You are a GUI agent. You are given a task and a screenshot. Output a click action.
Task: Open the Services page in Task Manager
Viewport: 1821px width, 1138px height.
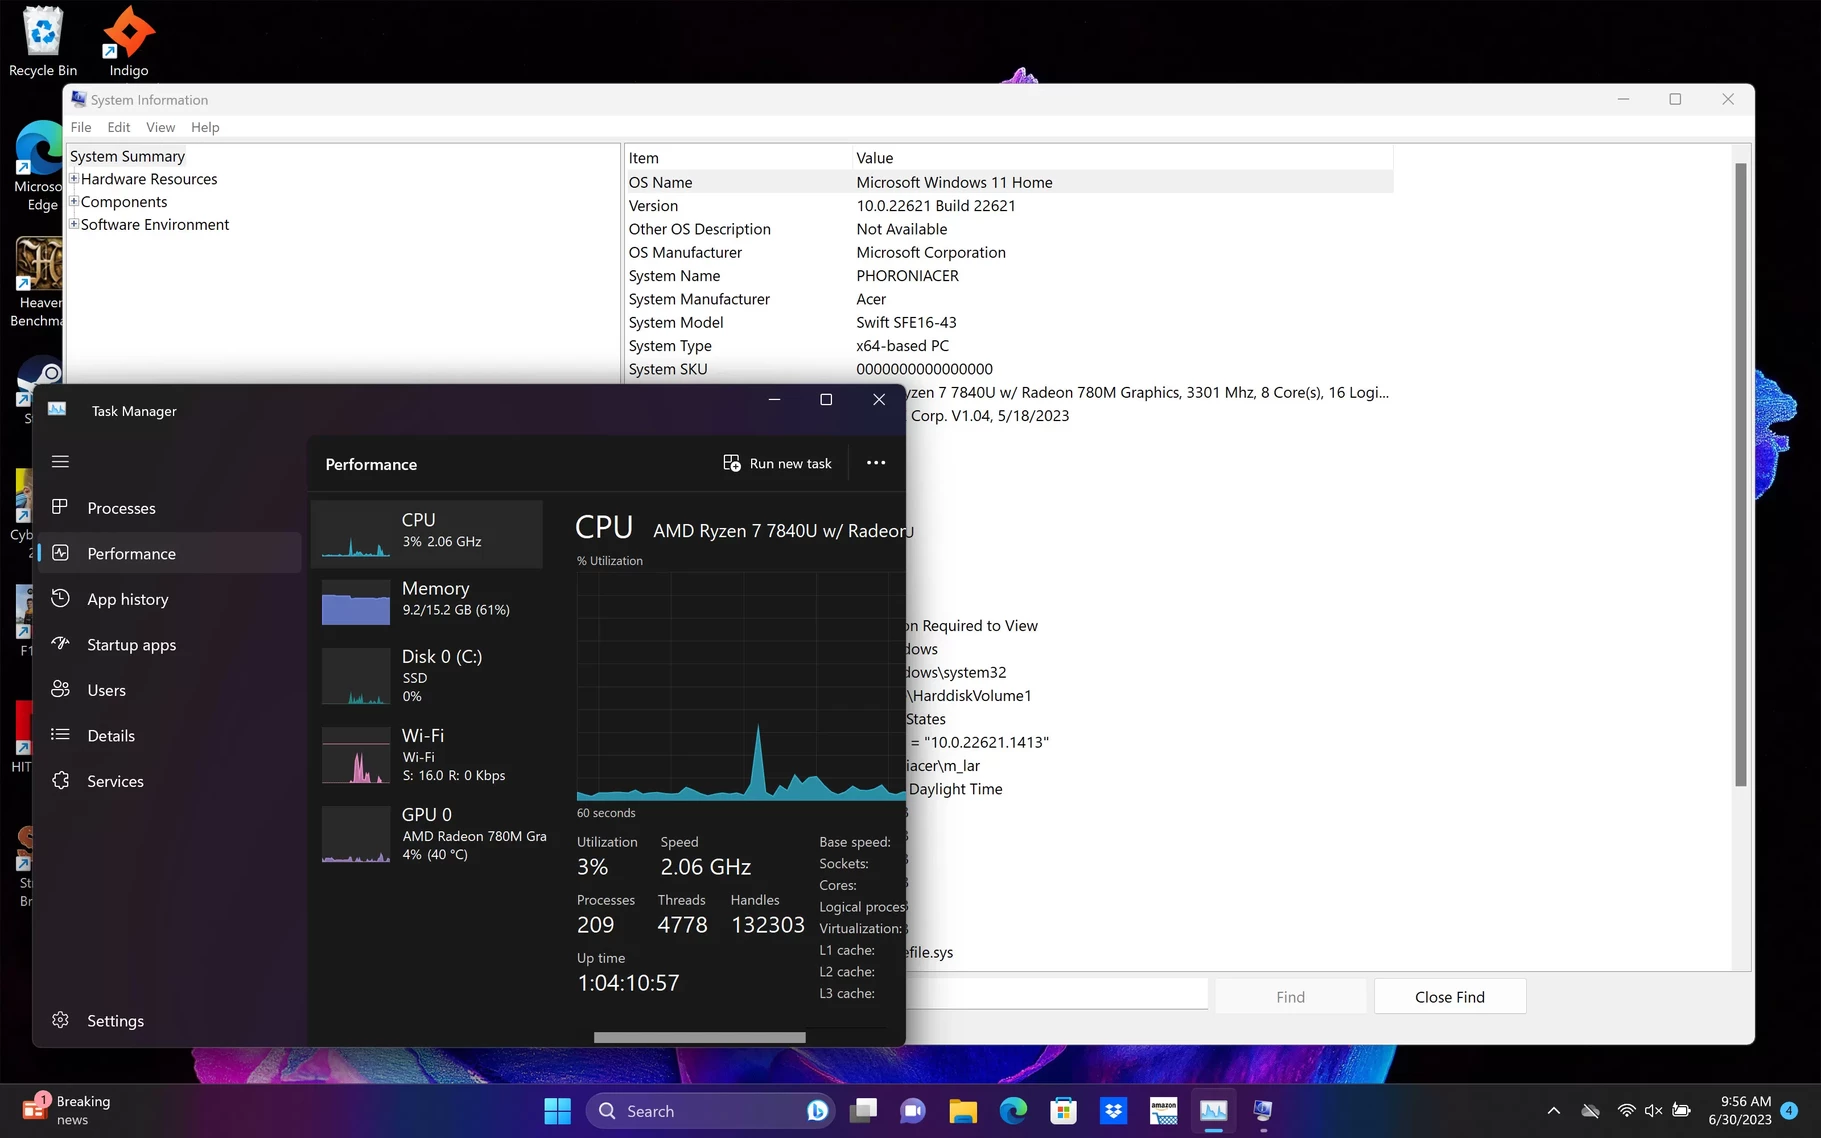pos(170,781)
